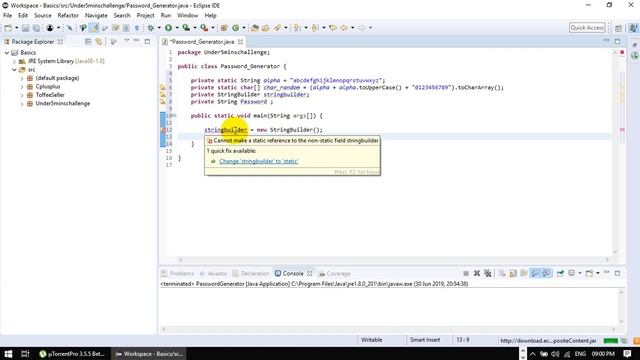Image resolution: width=640 pixels, height=360 pixels.
Task: Switch to the Coverage tab
Action: 335,273
